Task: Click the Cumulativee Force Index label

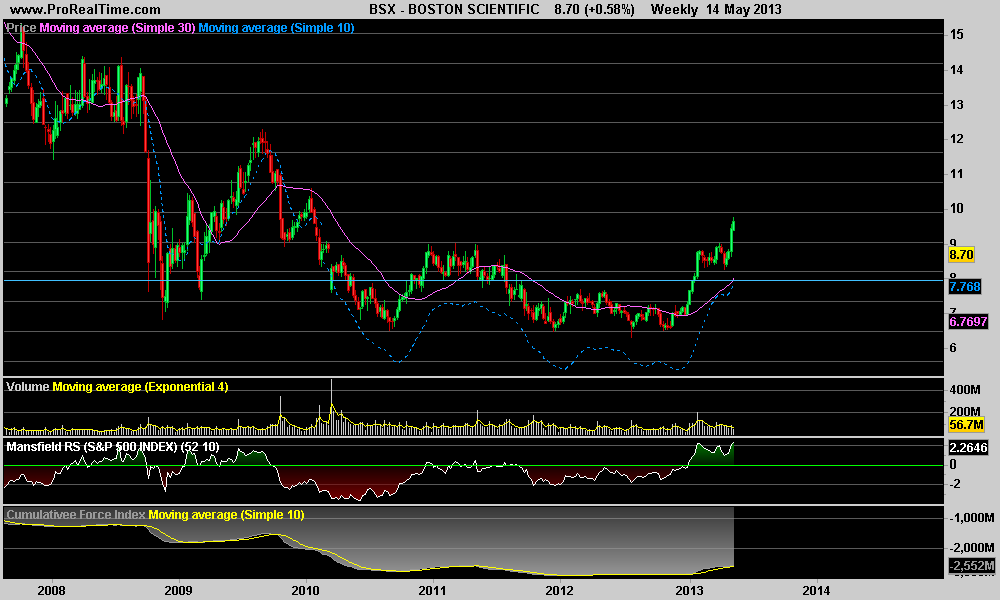Action: [75, 514]
